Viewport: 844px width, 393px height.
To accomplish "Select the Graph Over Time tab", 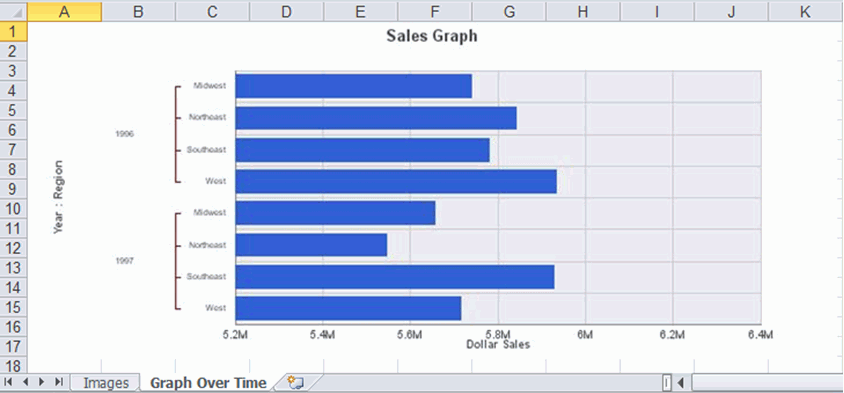I will point(208,383).
